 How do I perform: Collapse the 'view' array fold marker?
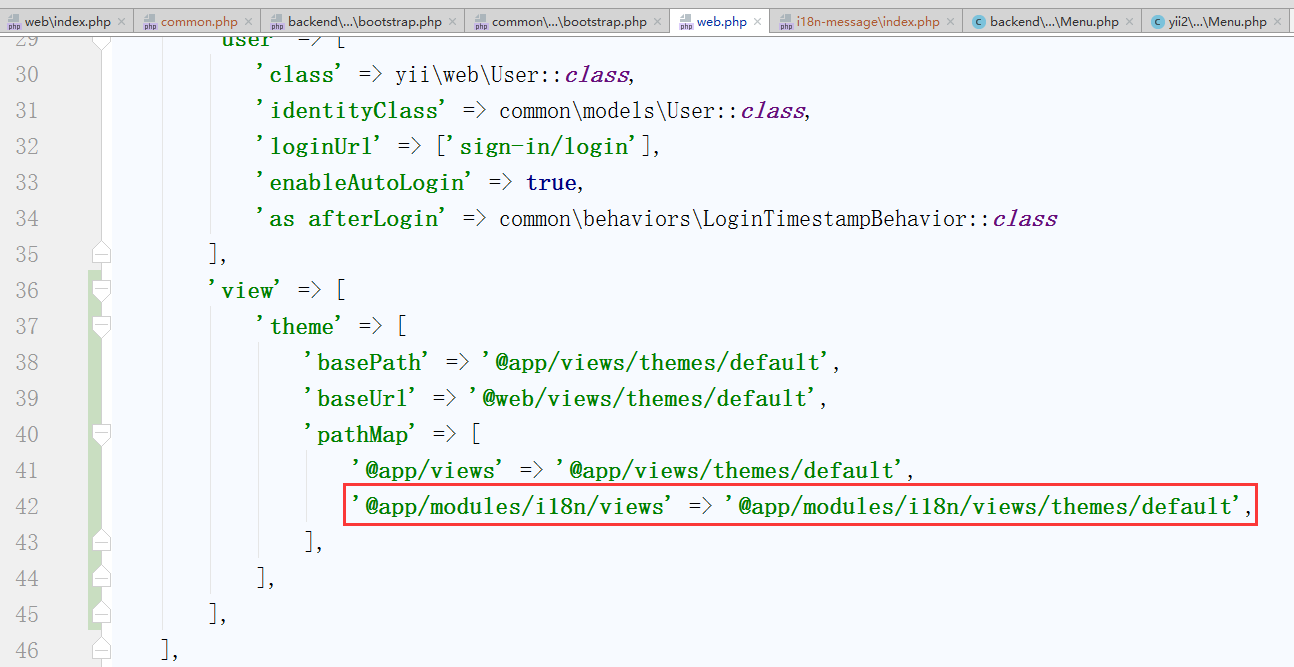[100, 290]
